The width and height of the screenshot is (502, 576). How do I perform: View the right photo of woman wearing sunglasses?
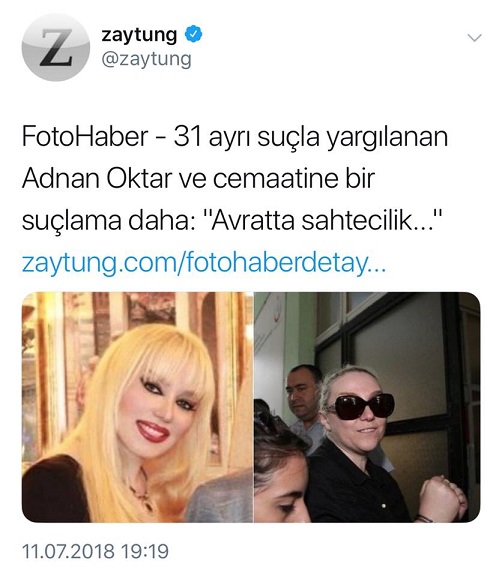pyautogui.click(x=367, y=407)
